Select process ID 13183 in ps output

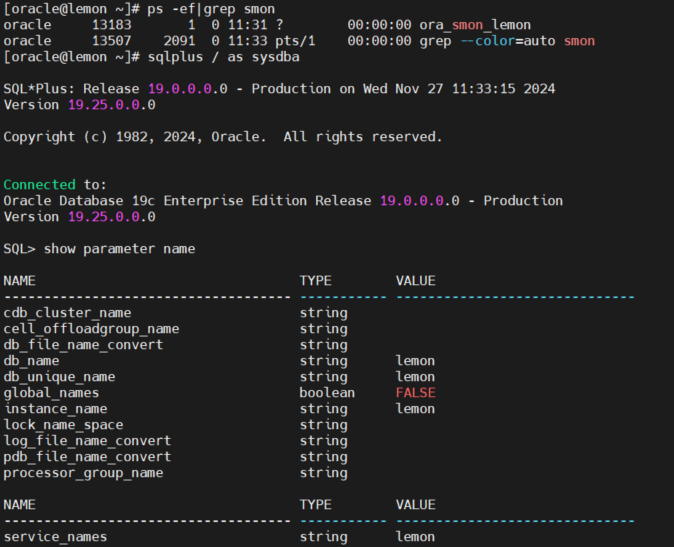112,25
